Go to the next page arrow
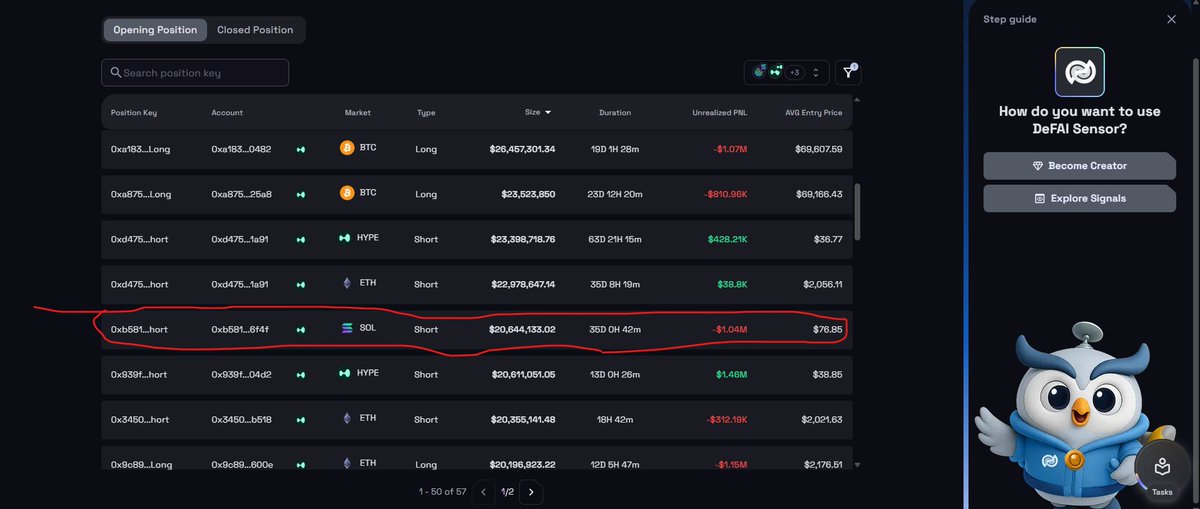Image resolution: width=1200 pixels, height=509 pixels. click(532, 492)
